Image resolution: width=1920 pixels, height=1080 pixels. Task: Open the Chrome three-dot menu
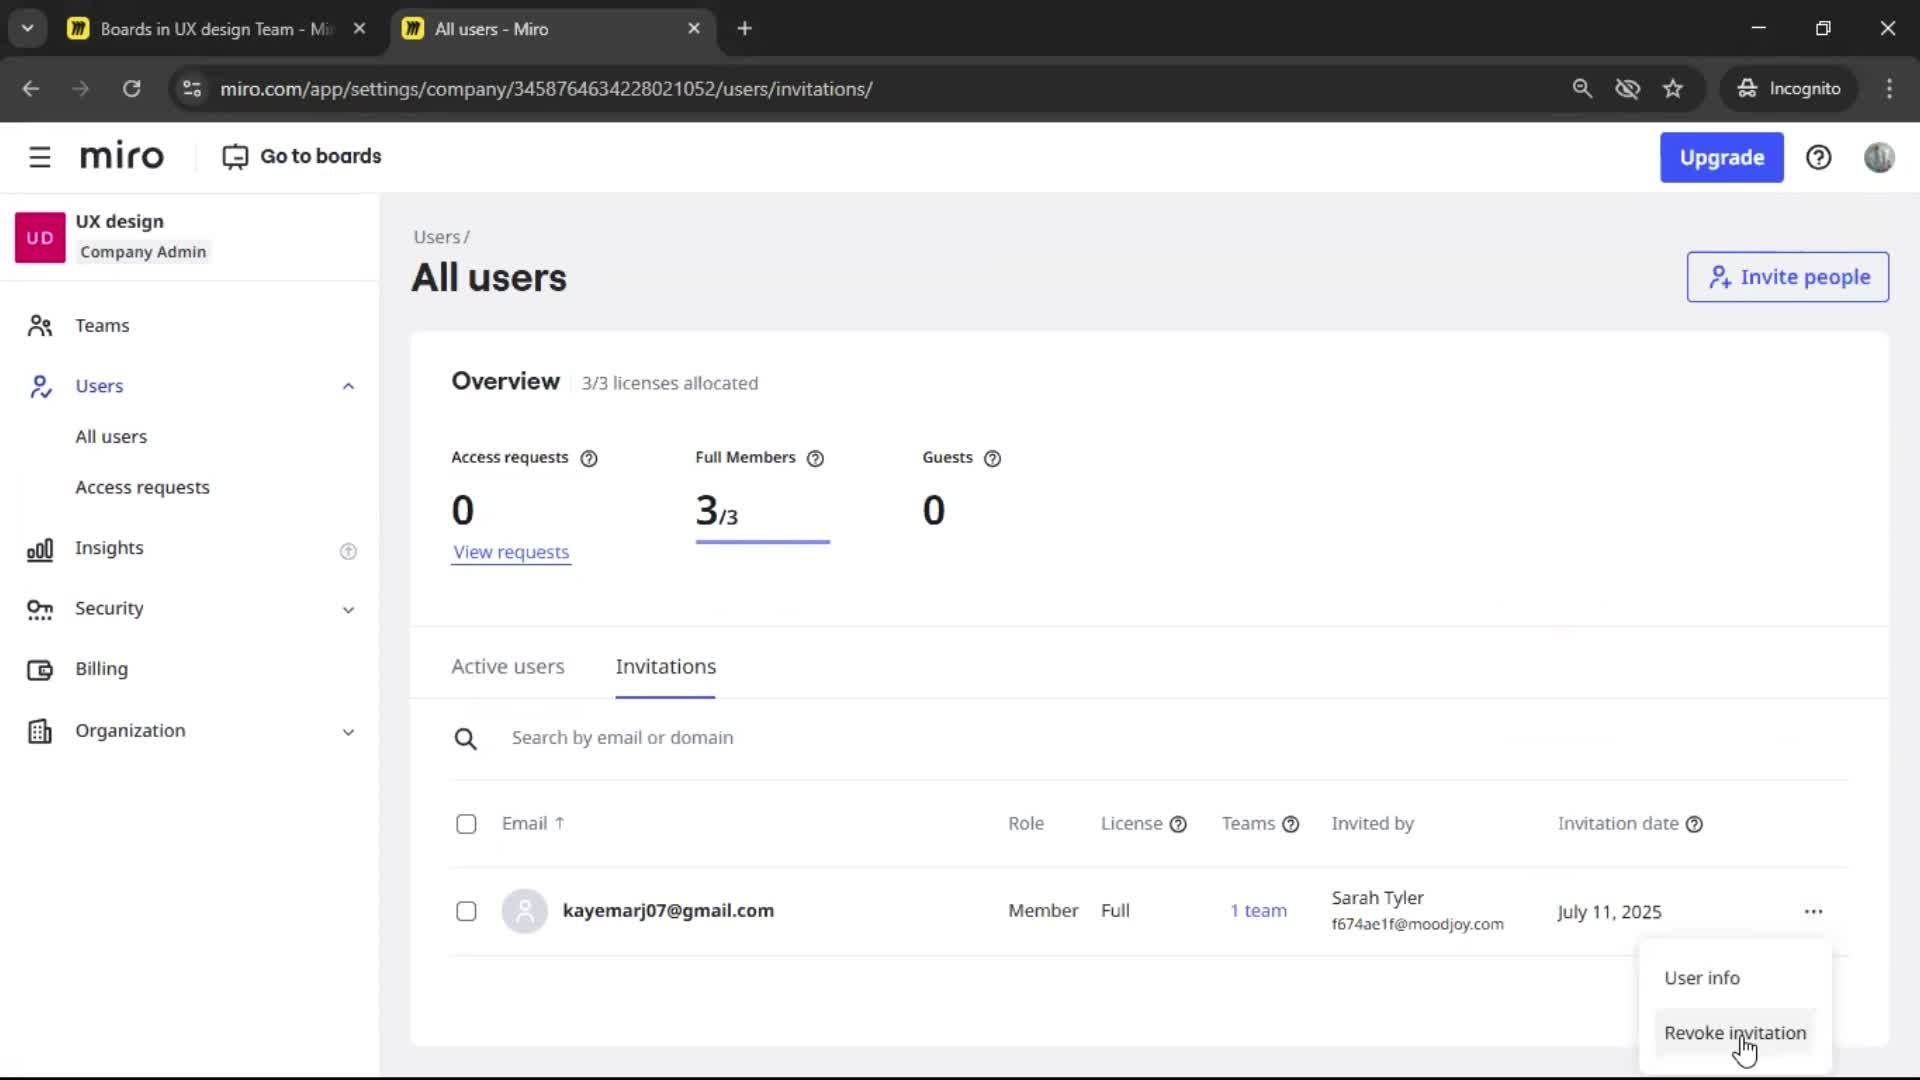click(x=1888, y=88)
